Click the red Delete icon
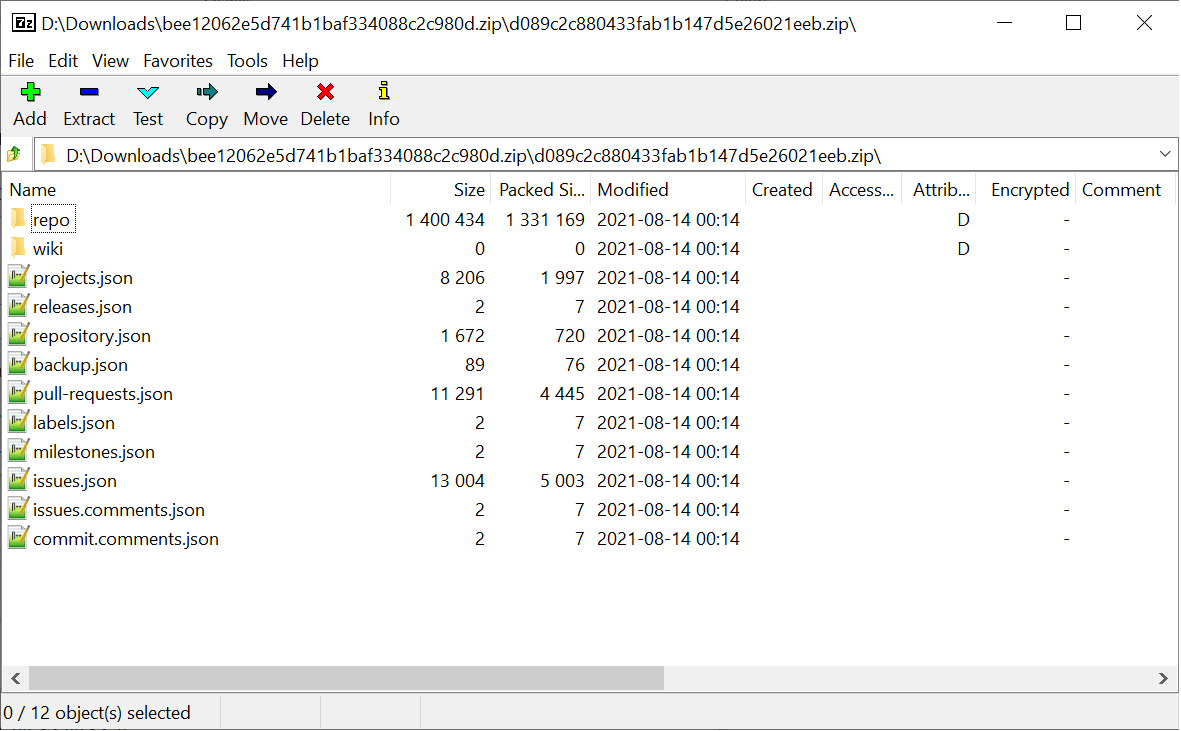Image resolution: width=1181 pixels, height=731 pixels. pos(325,92)
